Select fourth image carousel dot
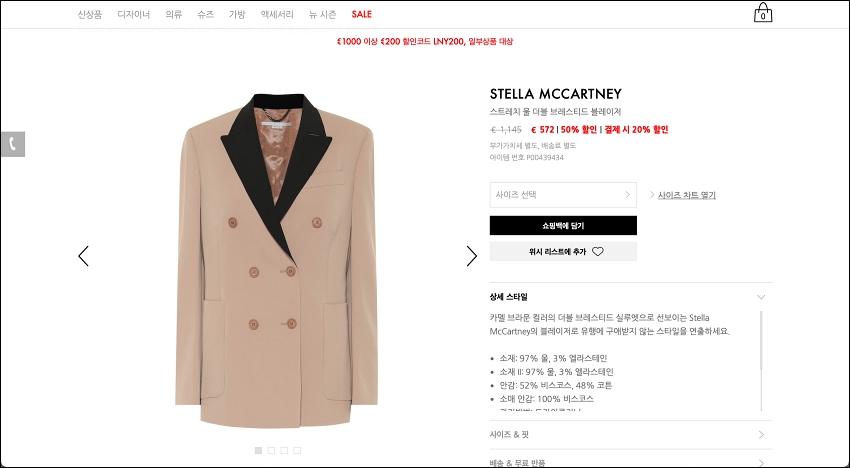 pos(297,450)
